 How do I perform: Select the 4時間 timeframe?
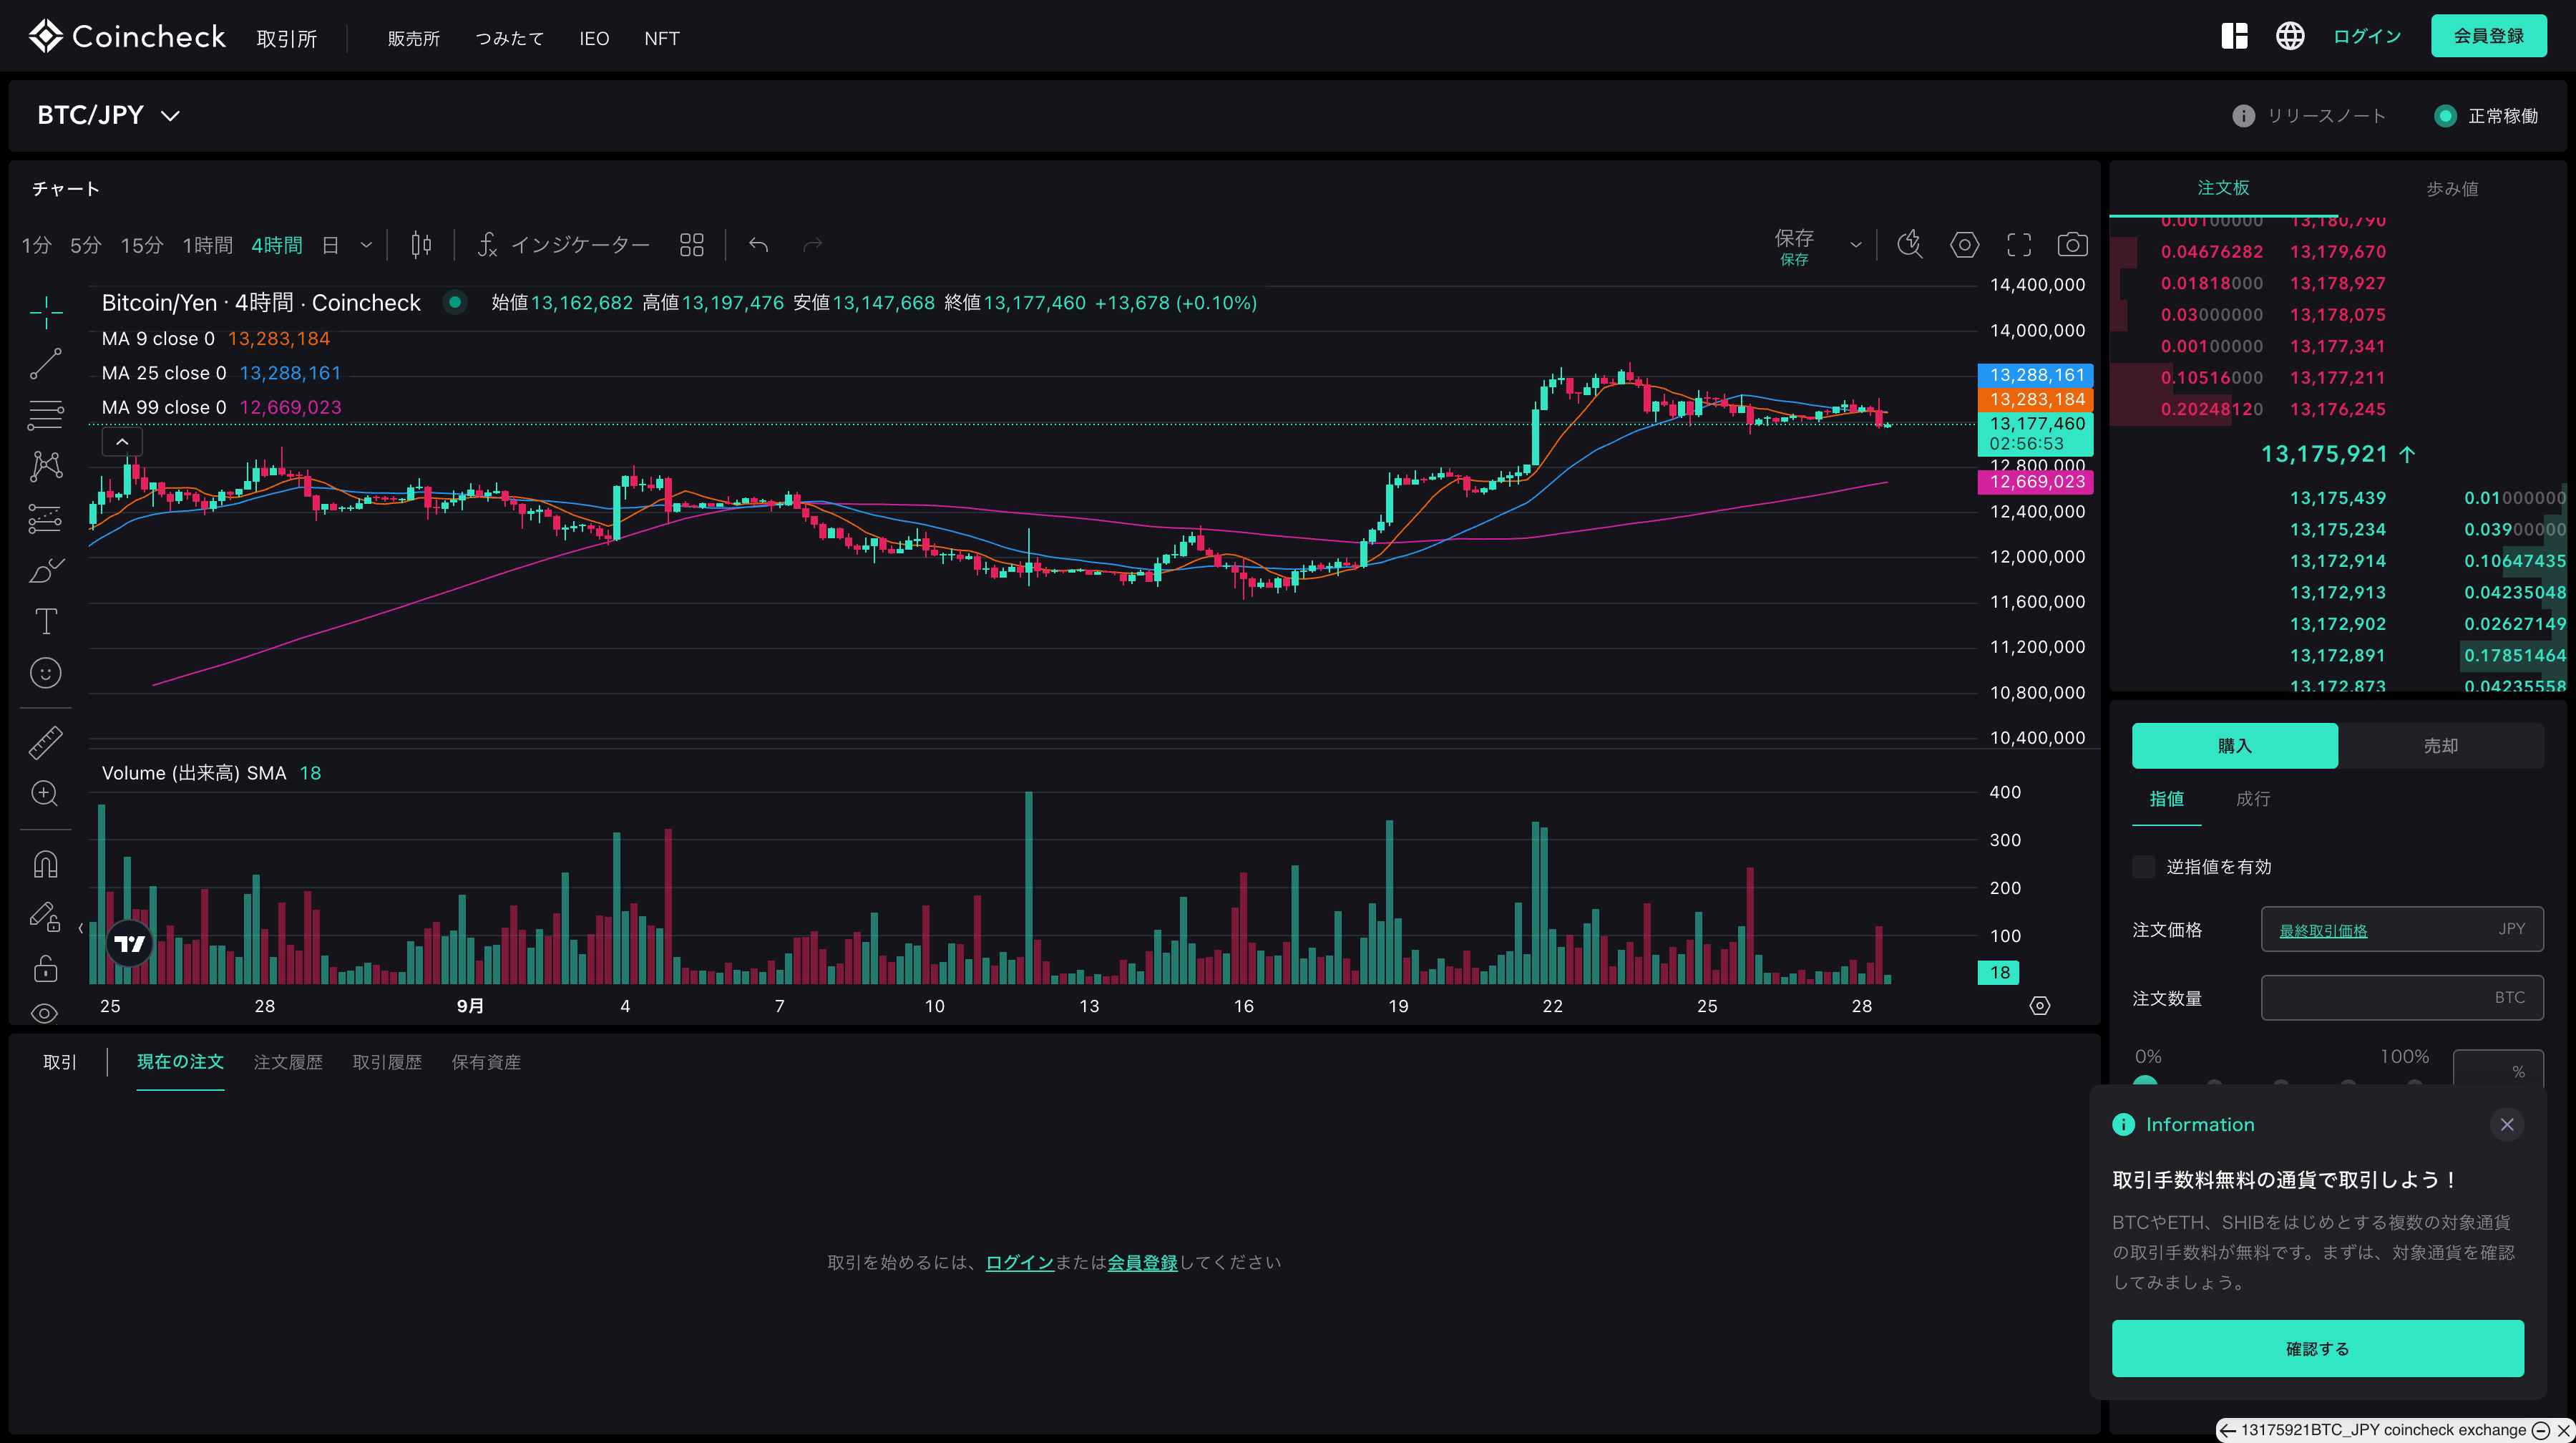[277, 245]
